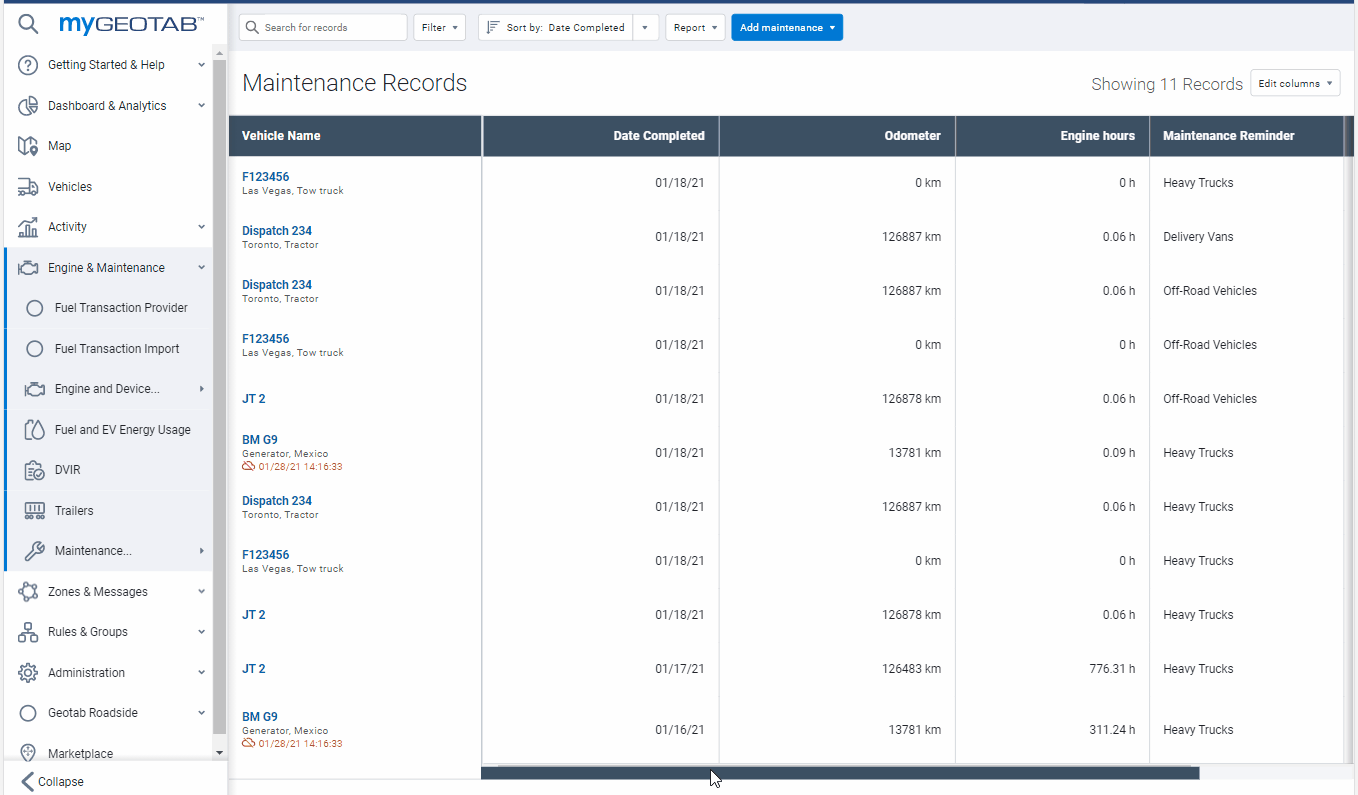Open the Marketplace icon
The width and height of the screenshot is (1358, 795).
point(28,753)
